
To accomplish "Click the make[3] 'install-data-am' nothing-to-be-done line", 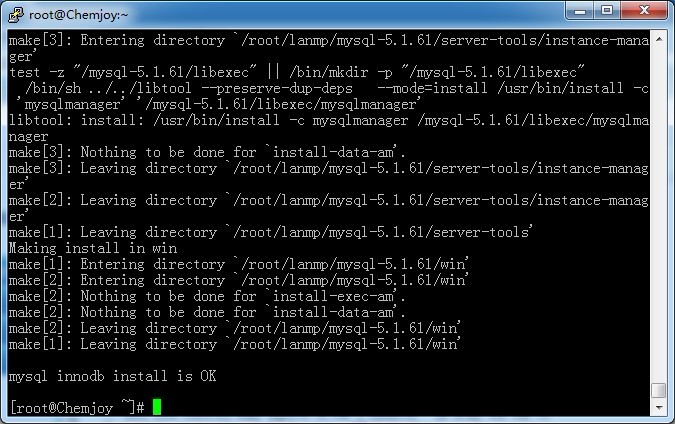I will (x=207, y=152).
